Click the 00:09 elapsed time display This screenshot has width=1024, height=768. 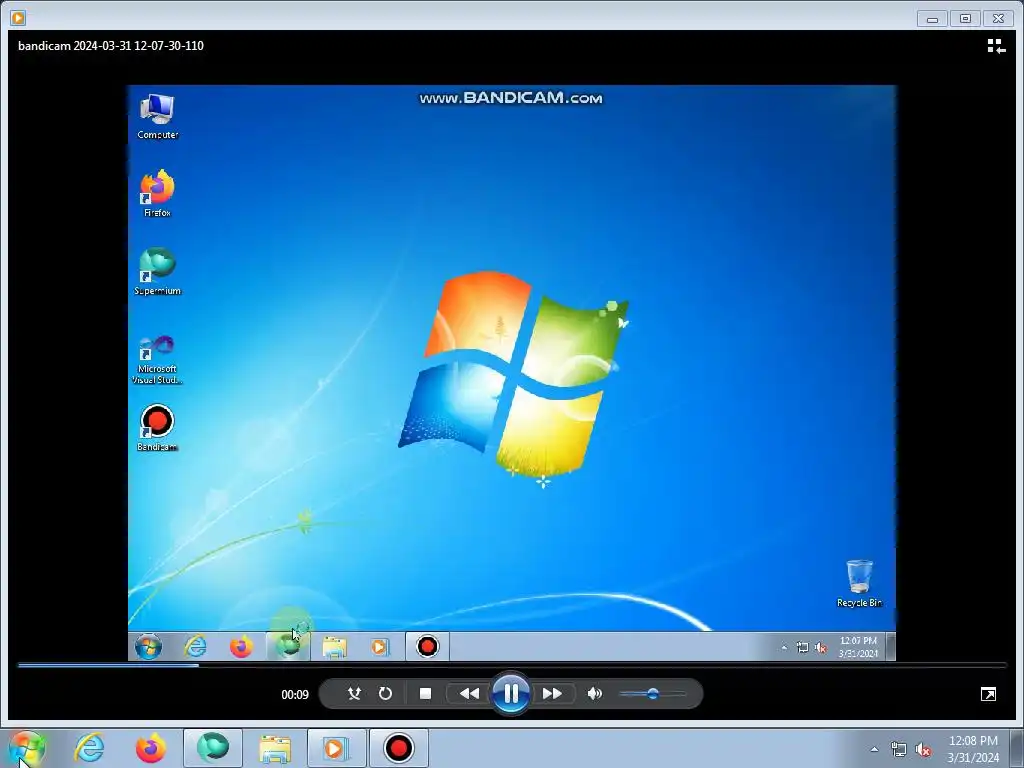click(295, 695)
